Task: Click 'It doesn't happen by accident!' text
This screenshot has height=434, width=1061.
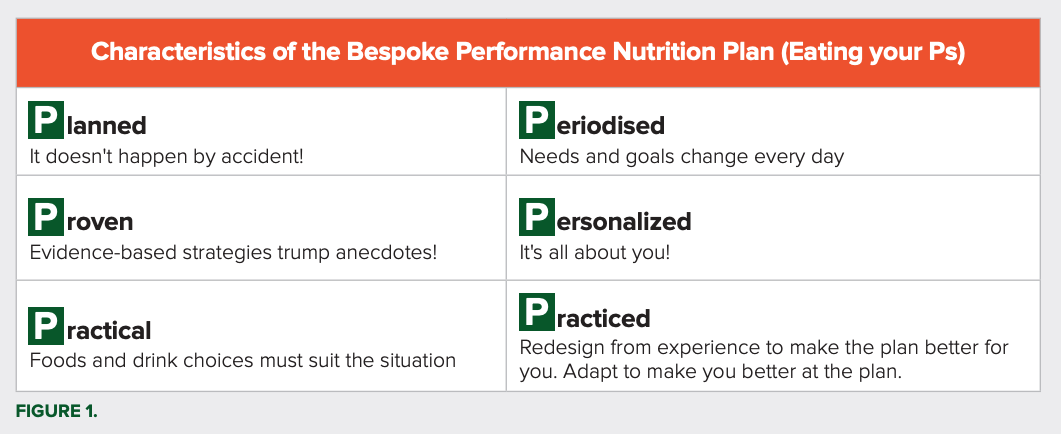Action: pyautogui.click(x=166, y=156)
